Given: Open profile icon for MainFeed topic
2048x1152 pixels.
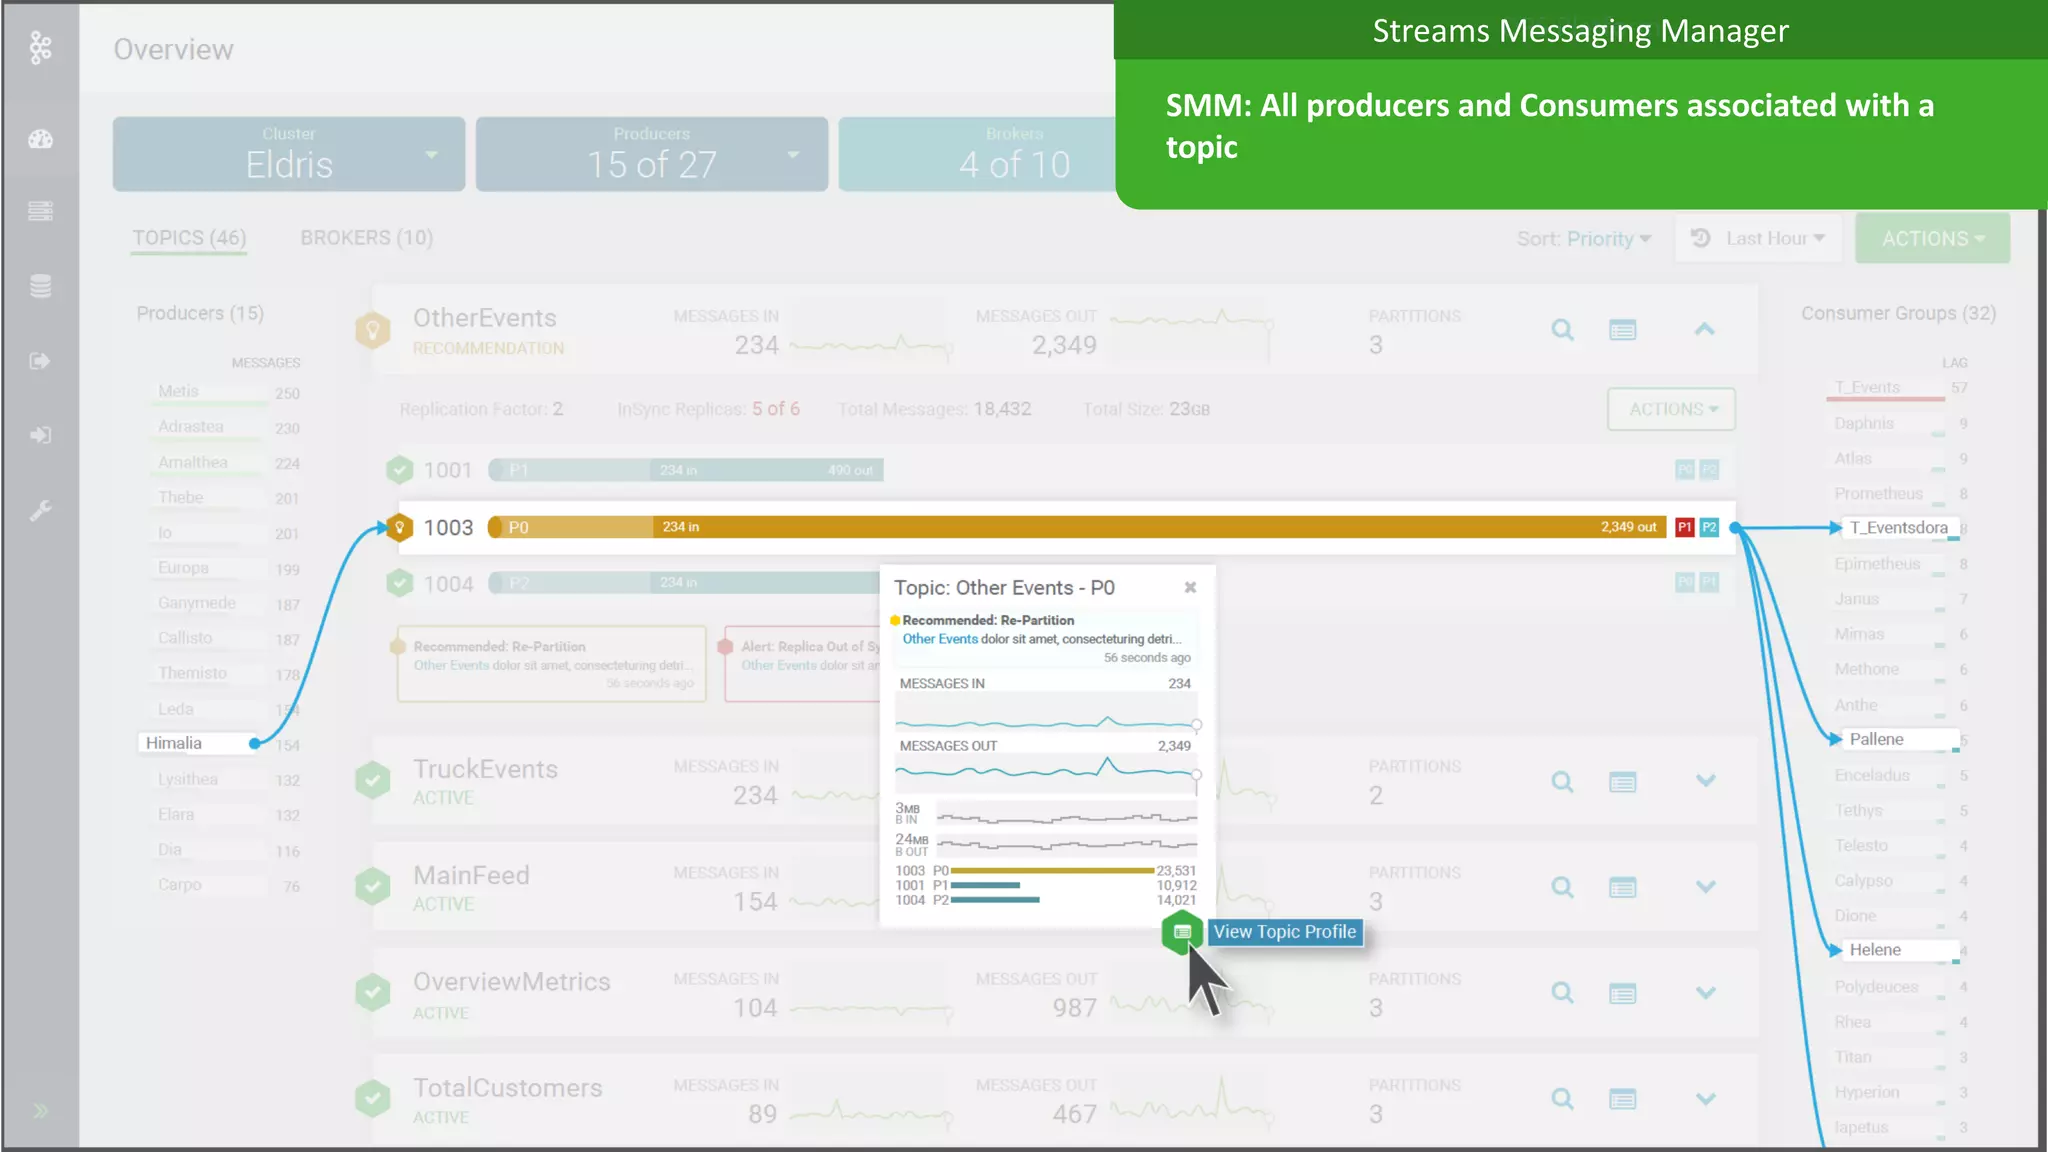Looking at the screenshot, I should coord(1622,887).
